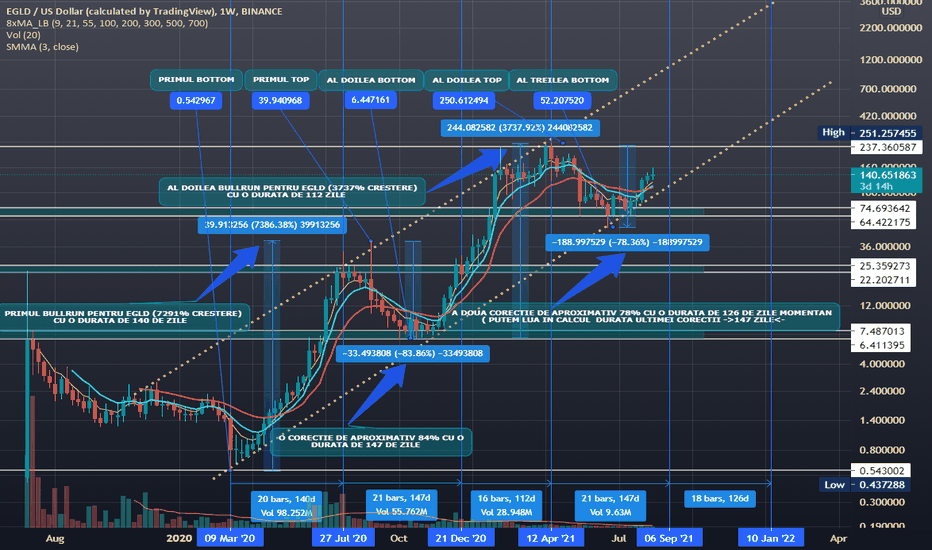Click the 27 Jul '20 date marker
Viewport: 932px width, 550px height.
pos(343,538)
